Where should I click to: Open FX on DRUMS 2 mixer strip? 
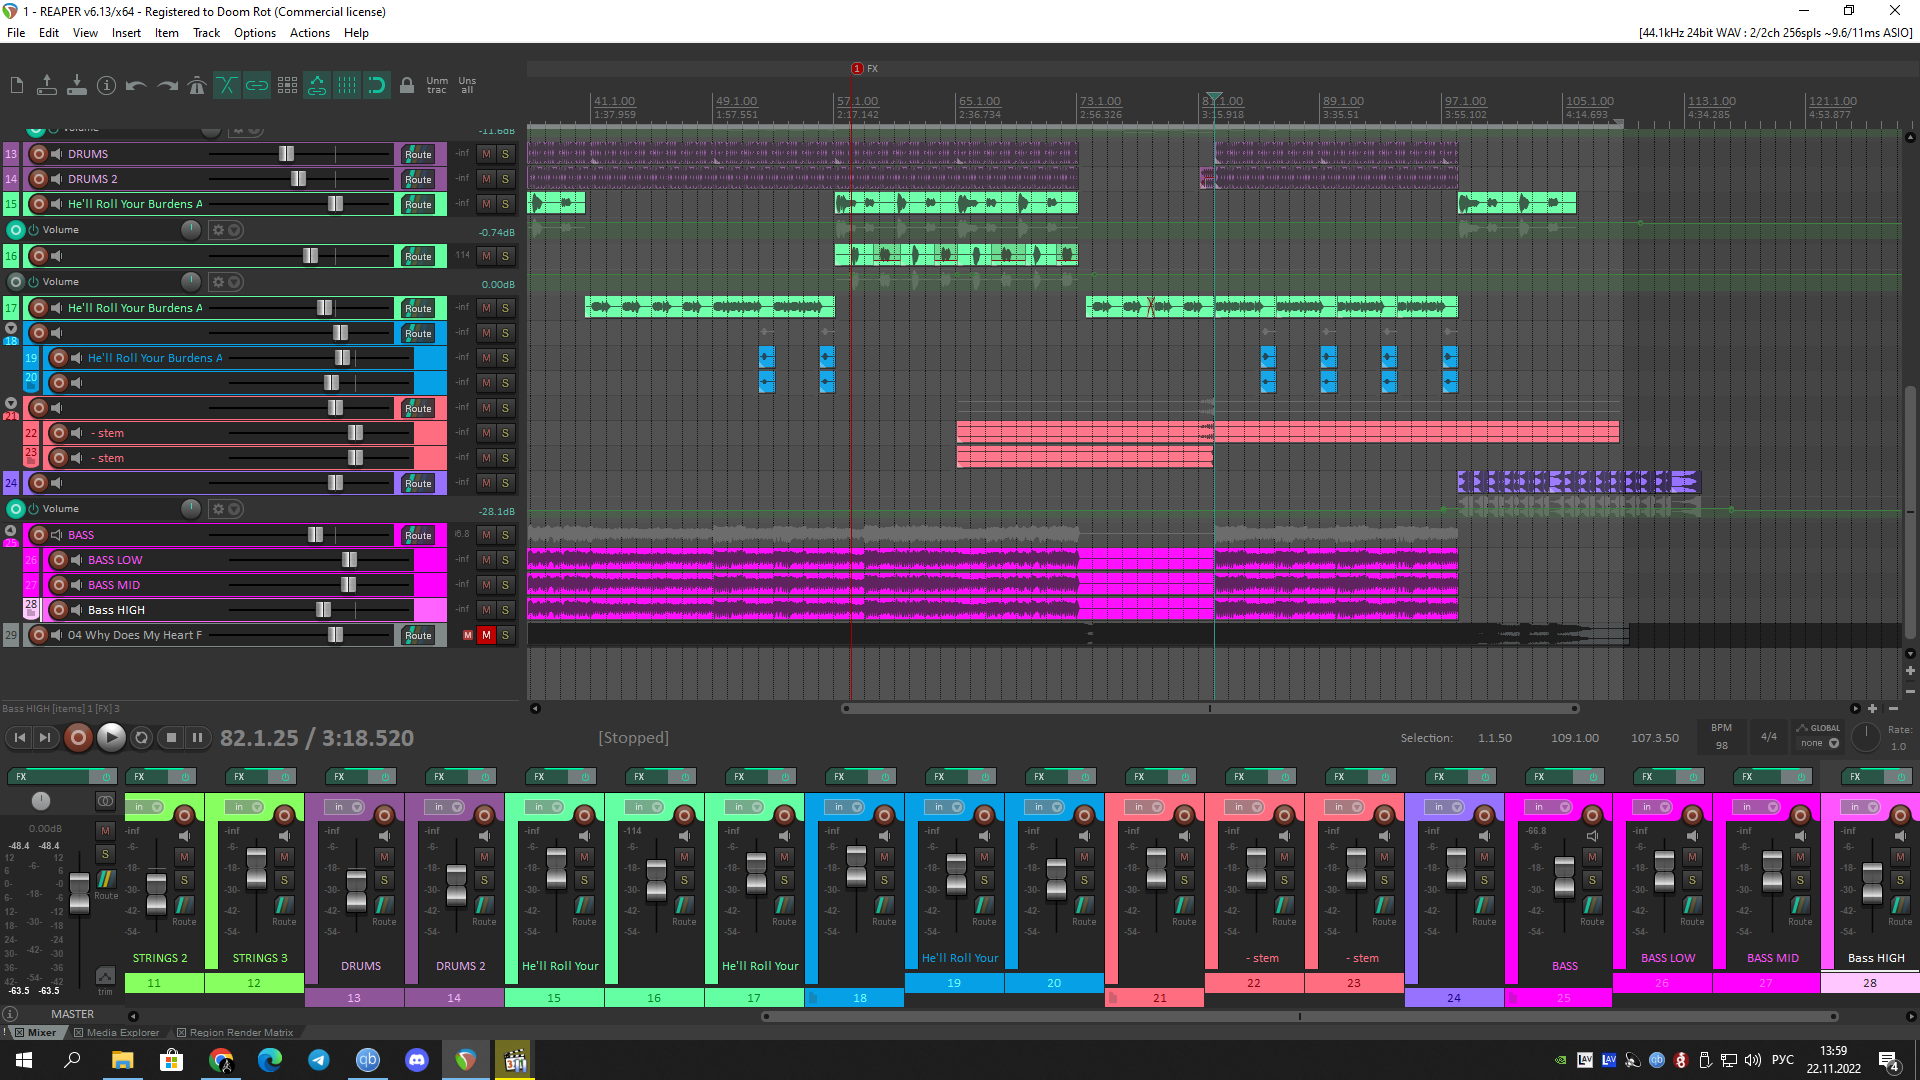[x=448, y=777]
